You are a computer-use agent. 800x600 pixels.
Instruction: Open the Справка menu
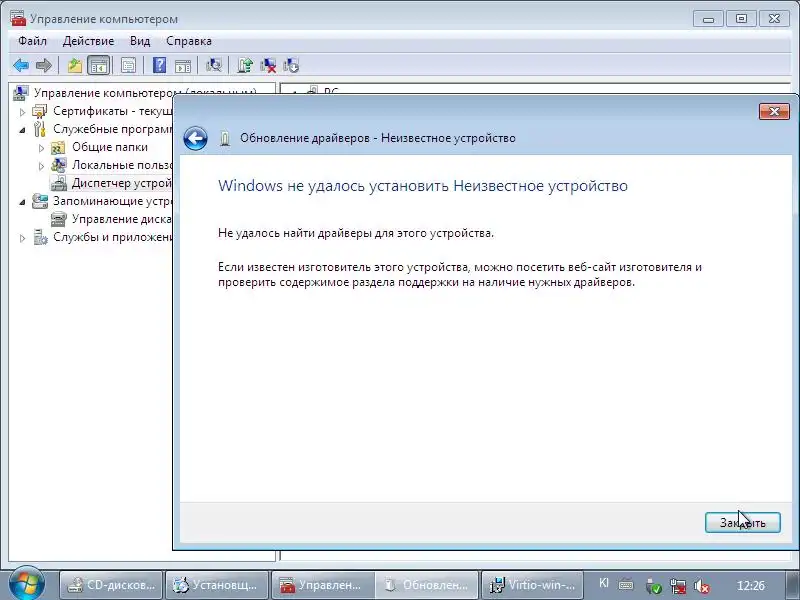[x=189, y=41]
